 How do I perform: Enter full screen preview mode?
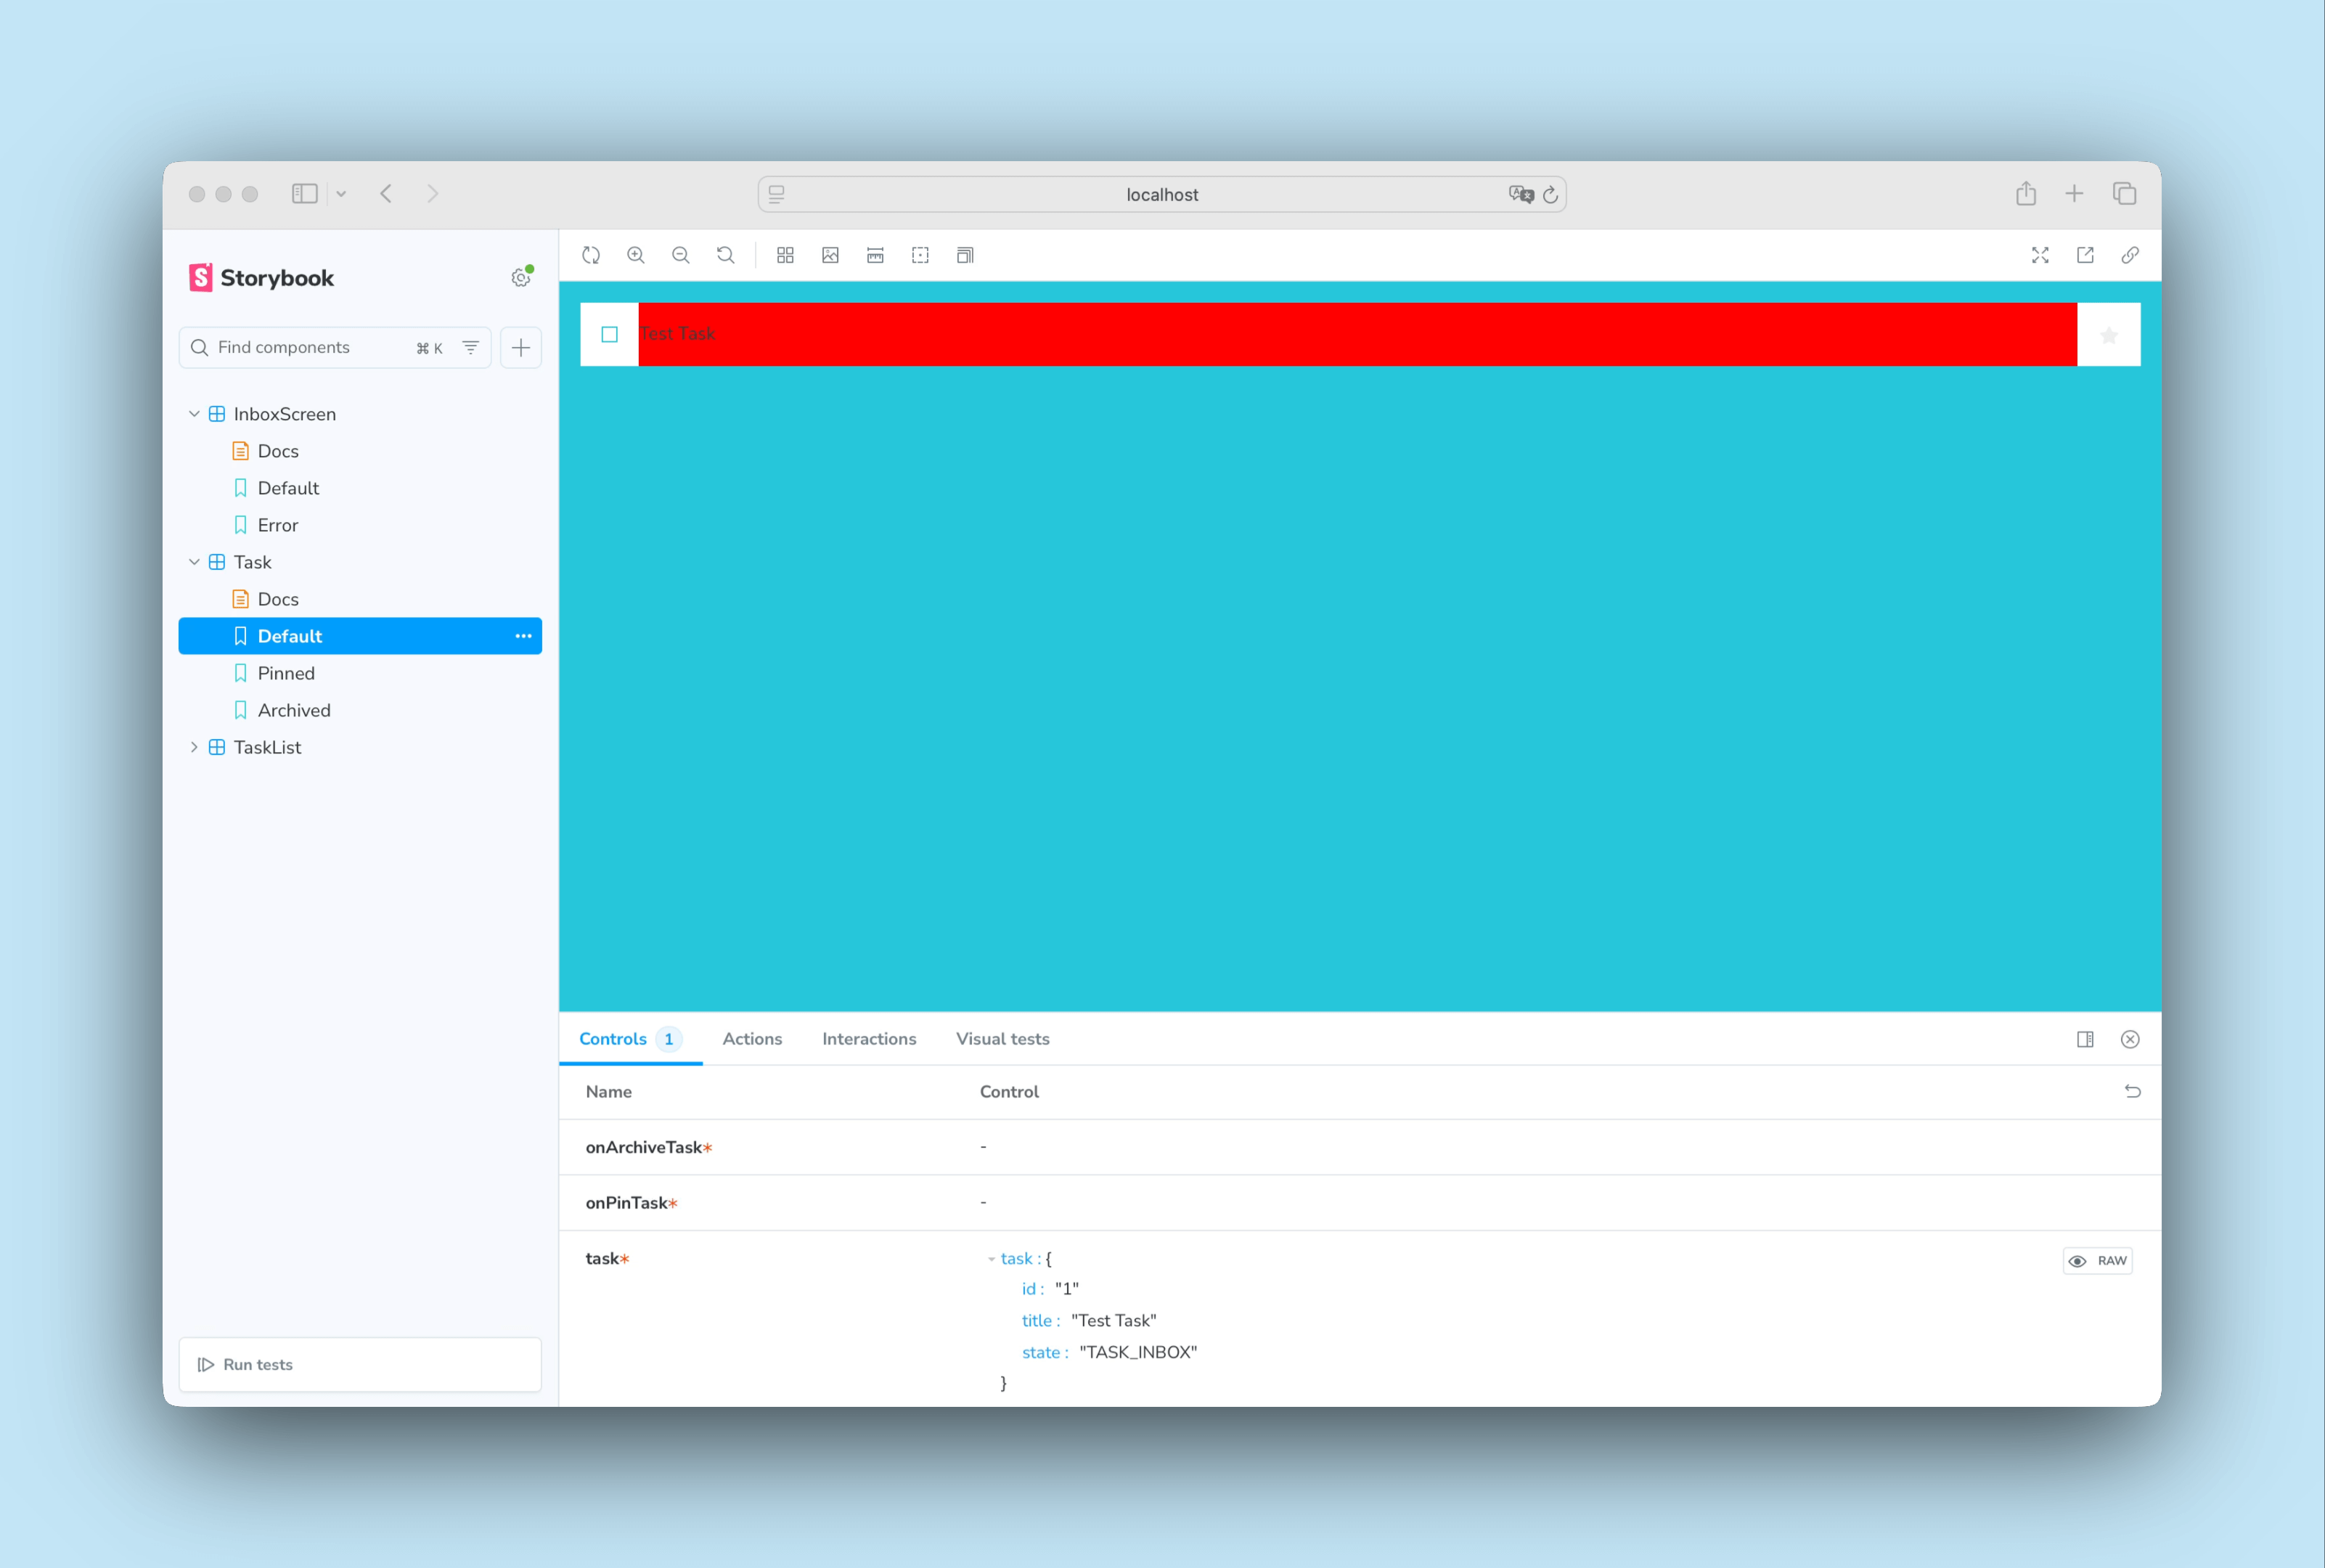2040,255
